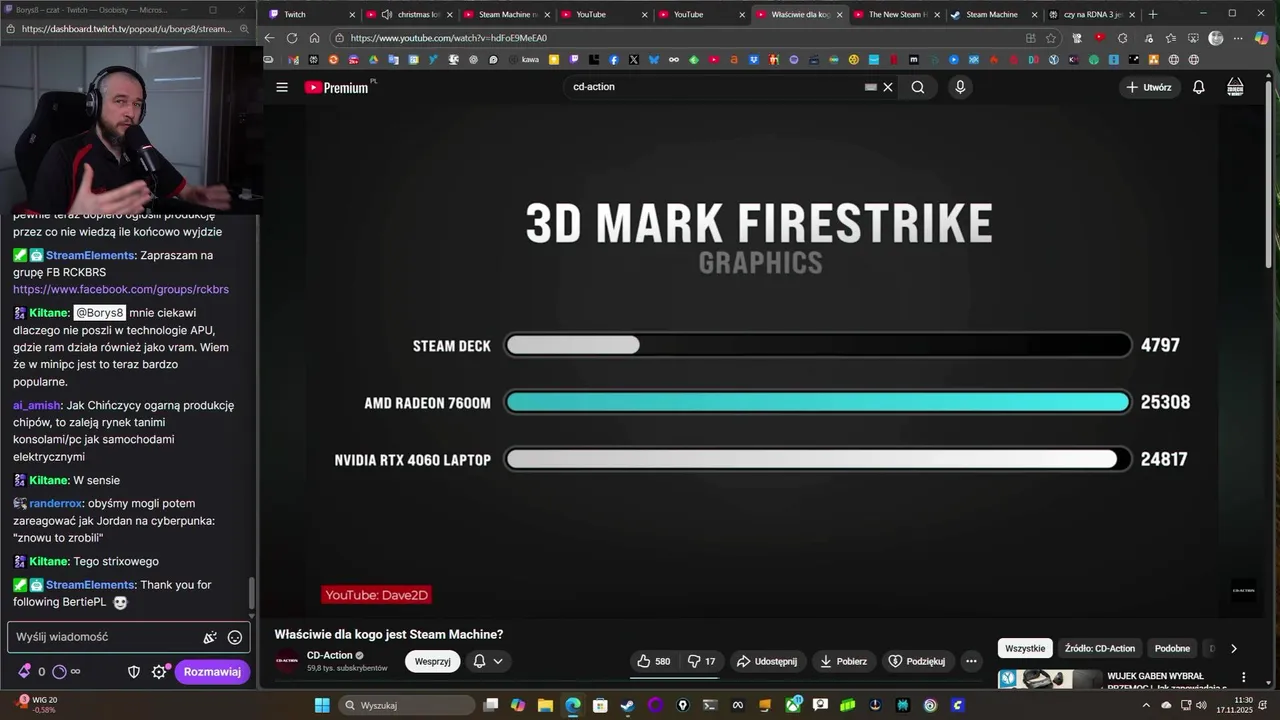The image size is (1280, 720).
Task: Show hidden system tray icons chevron
Action: 1146,705
